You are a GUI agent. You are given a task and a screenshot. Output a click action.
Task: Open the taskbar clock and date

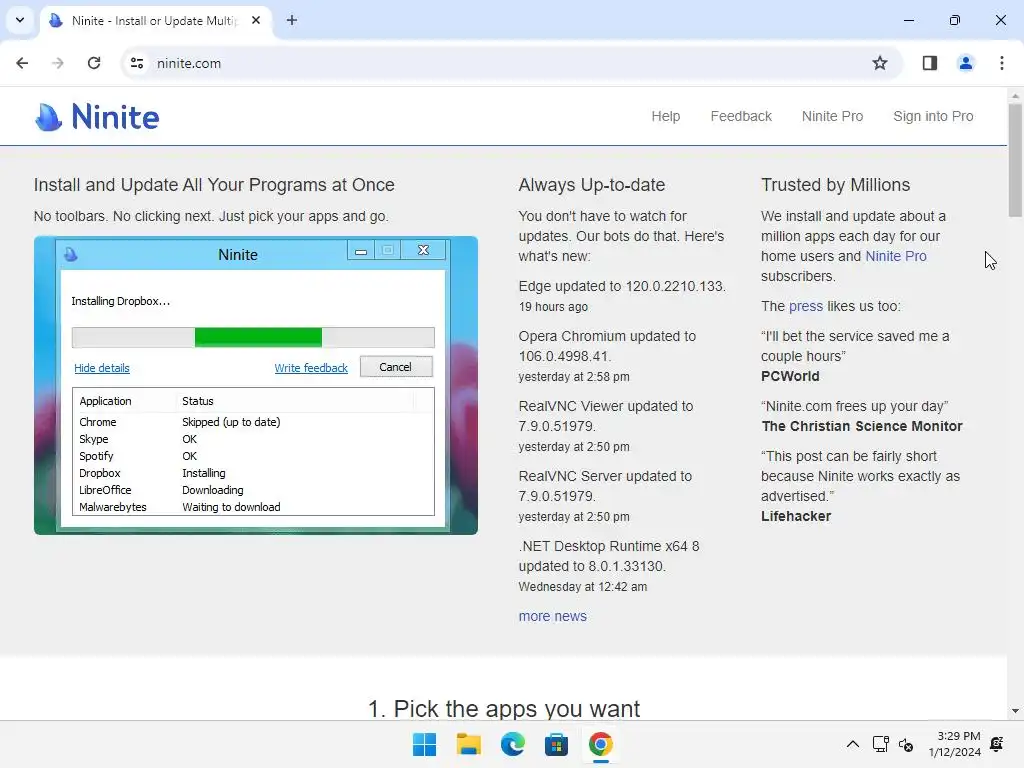[955, 744]
